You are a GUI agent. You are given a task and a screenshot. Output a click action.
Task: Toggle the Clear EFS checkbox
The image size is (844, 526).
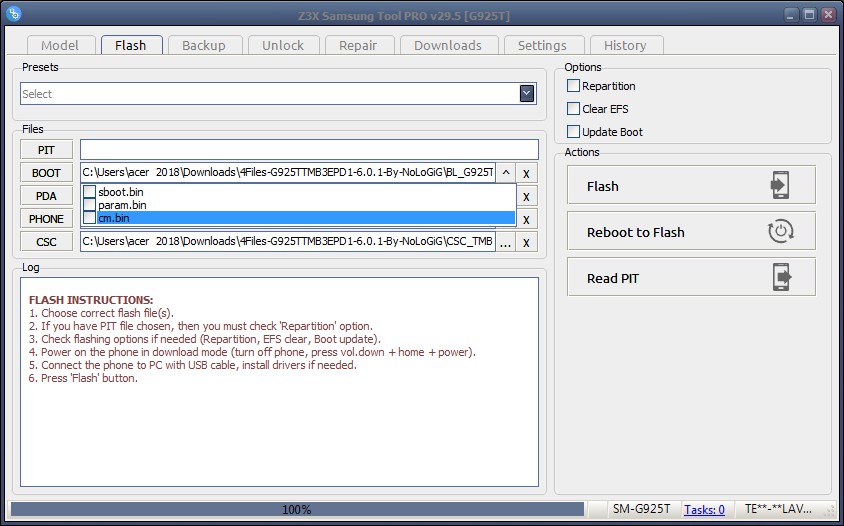574,109
